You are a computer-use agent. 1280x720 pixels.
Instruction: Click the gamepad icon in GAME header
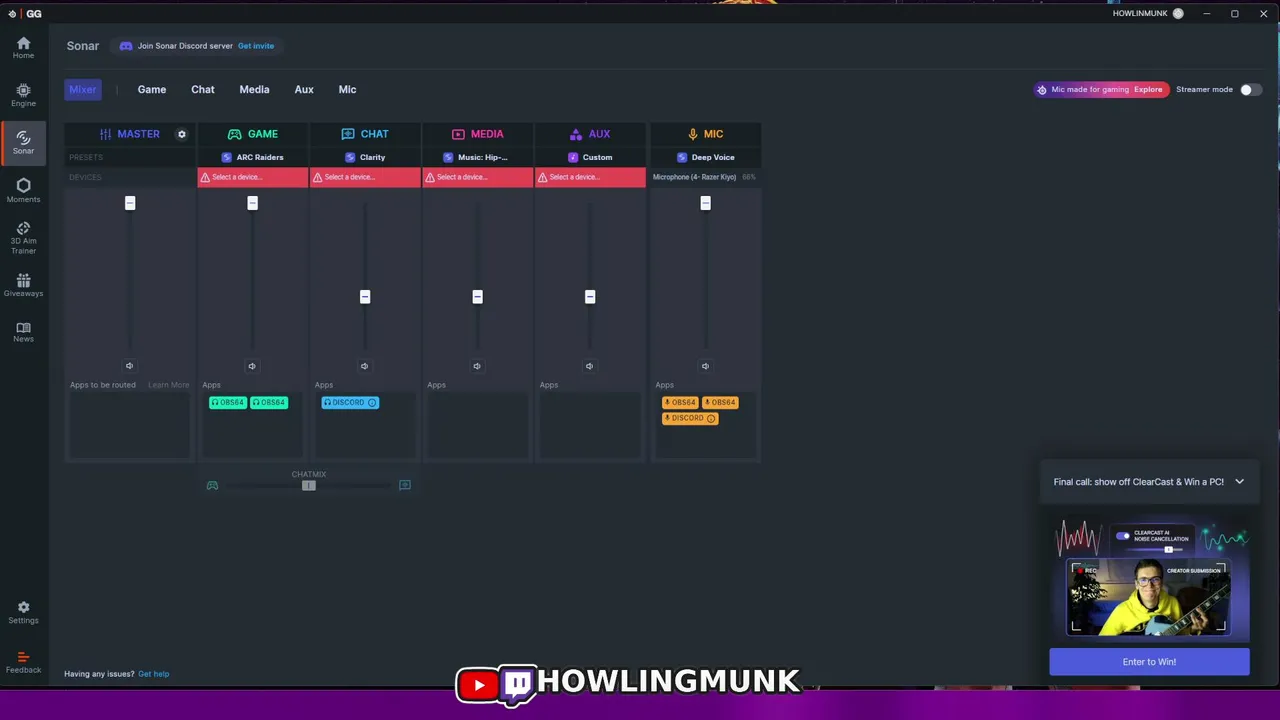coord(234,134)
